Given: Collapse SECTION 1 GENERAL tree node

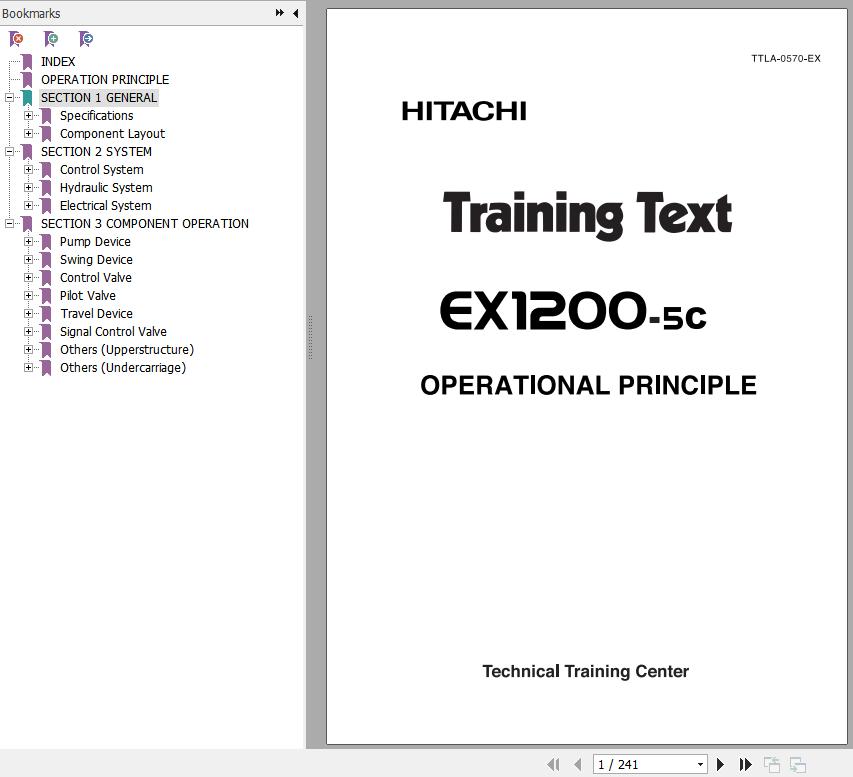Looking at the screenshot, I should point(9,98).
